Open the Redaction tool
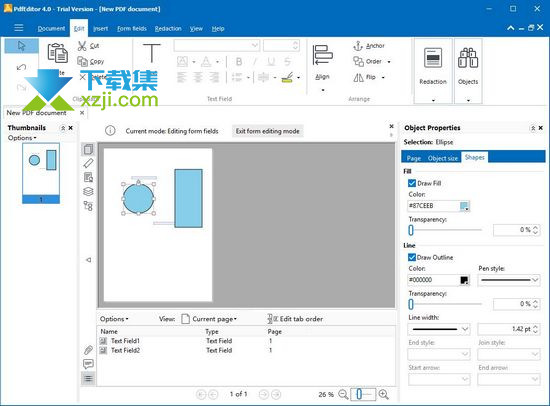The width and height of the screenshot is (550, 406). [433, 71]
